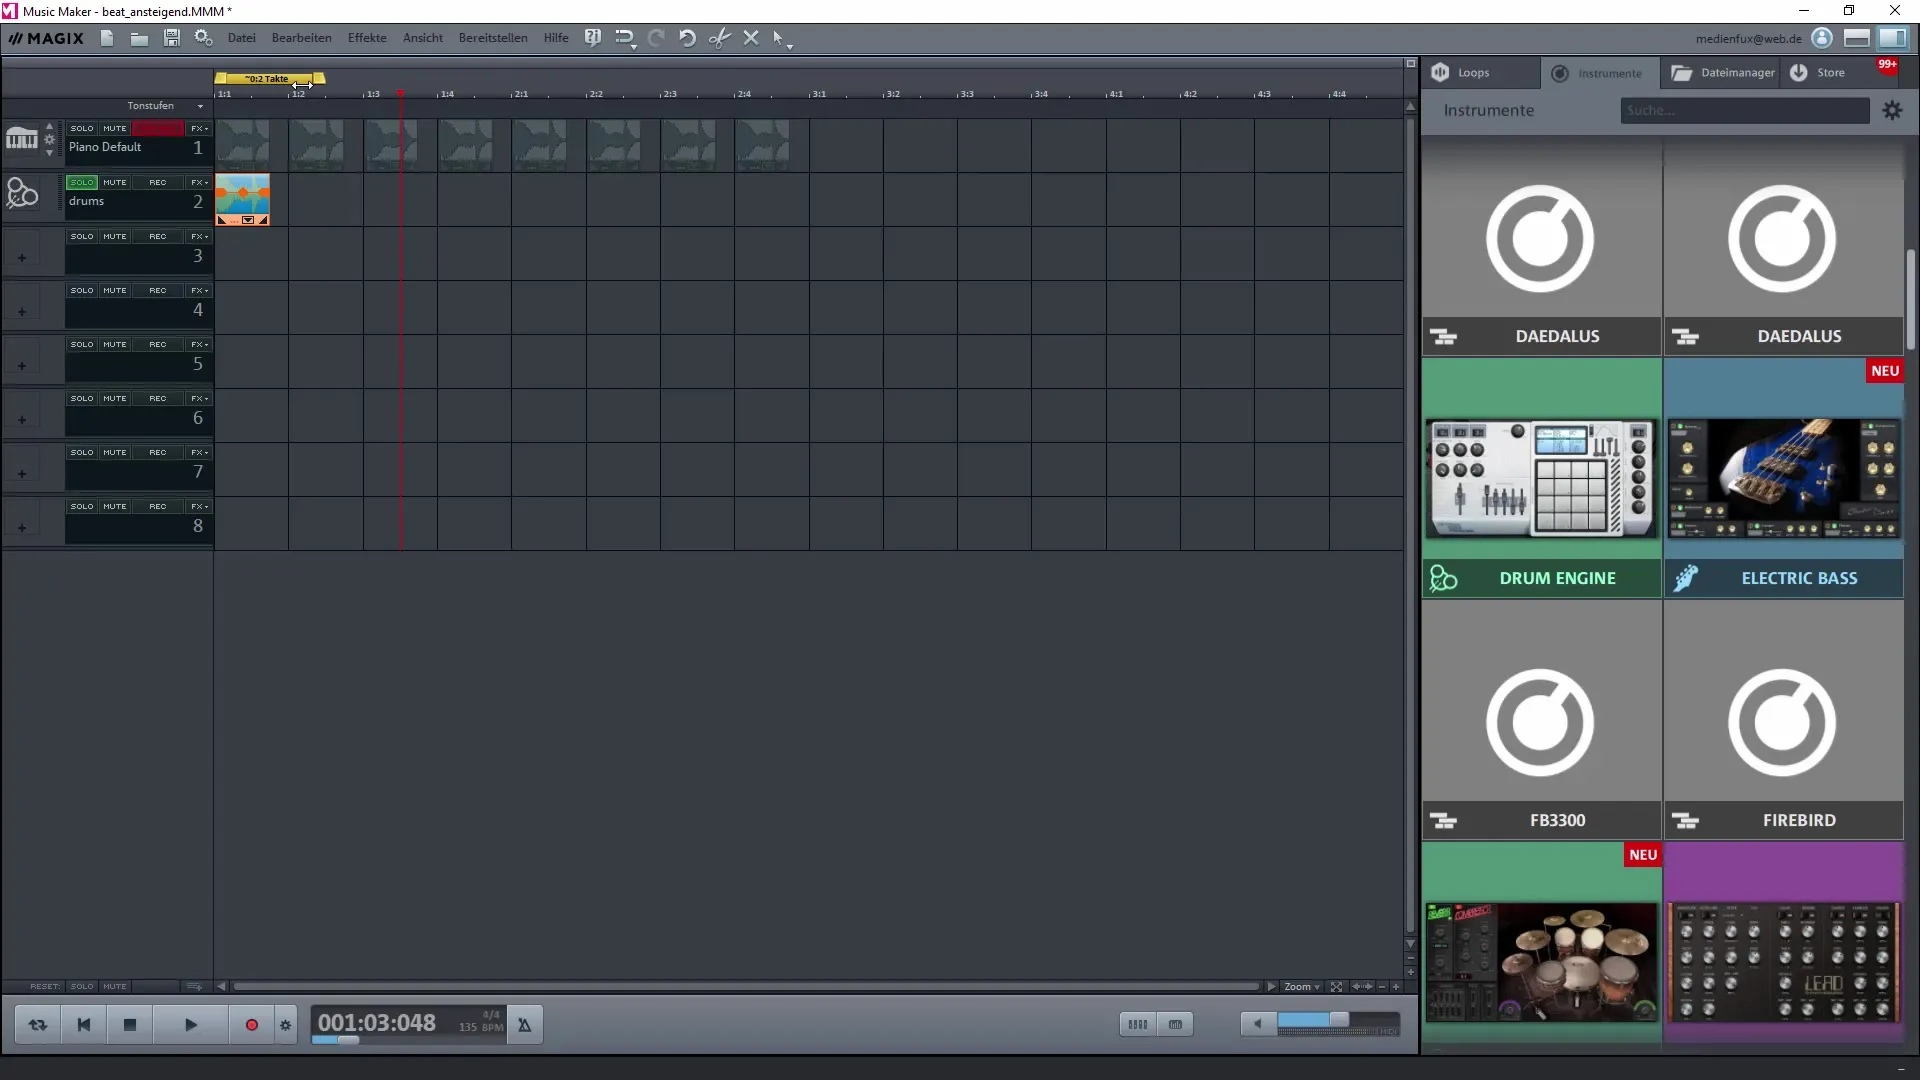Click the undo arrow icon
Image resolution: width=1920 pixels, height=1080 pixels.
[x=687, y=38]
